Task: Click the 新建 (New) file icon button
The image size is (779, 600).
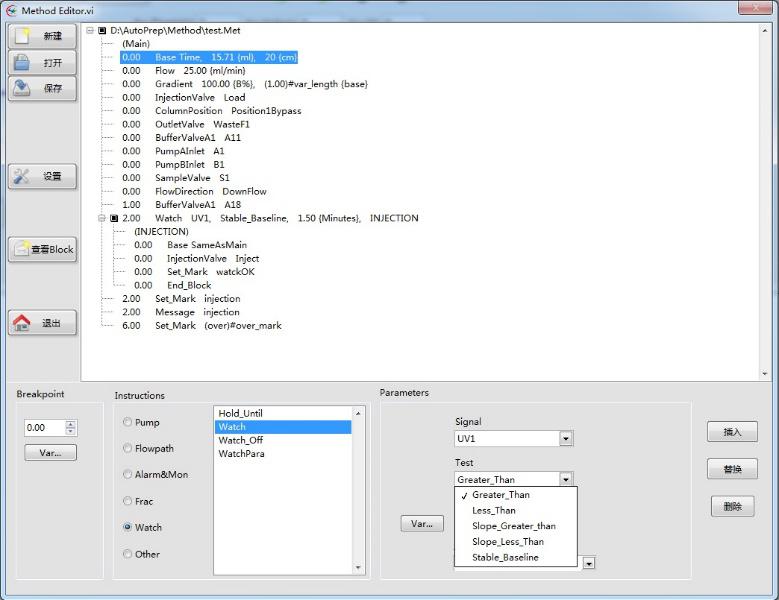Action: 42,36
